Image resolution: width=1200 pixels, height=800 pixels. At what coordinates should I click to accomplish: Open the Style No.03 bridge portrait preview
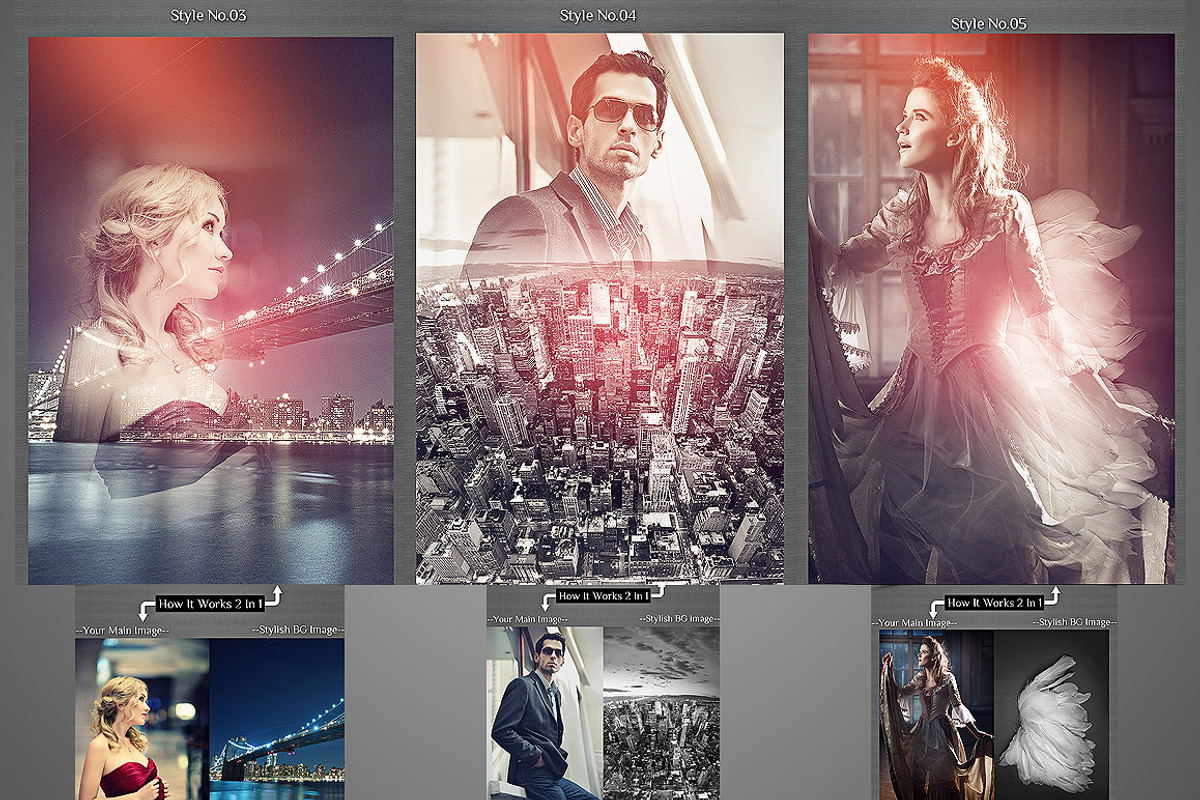coord(211,311)
